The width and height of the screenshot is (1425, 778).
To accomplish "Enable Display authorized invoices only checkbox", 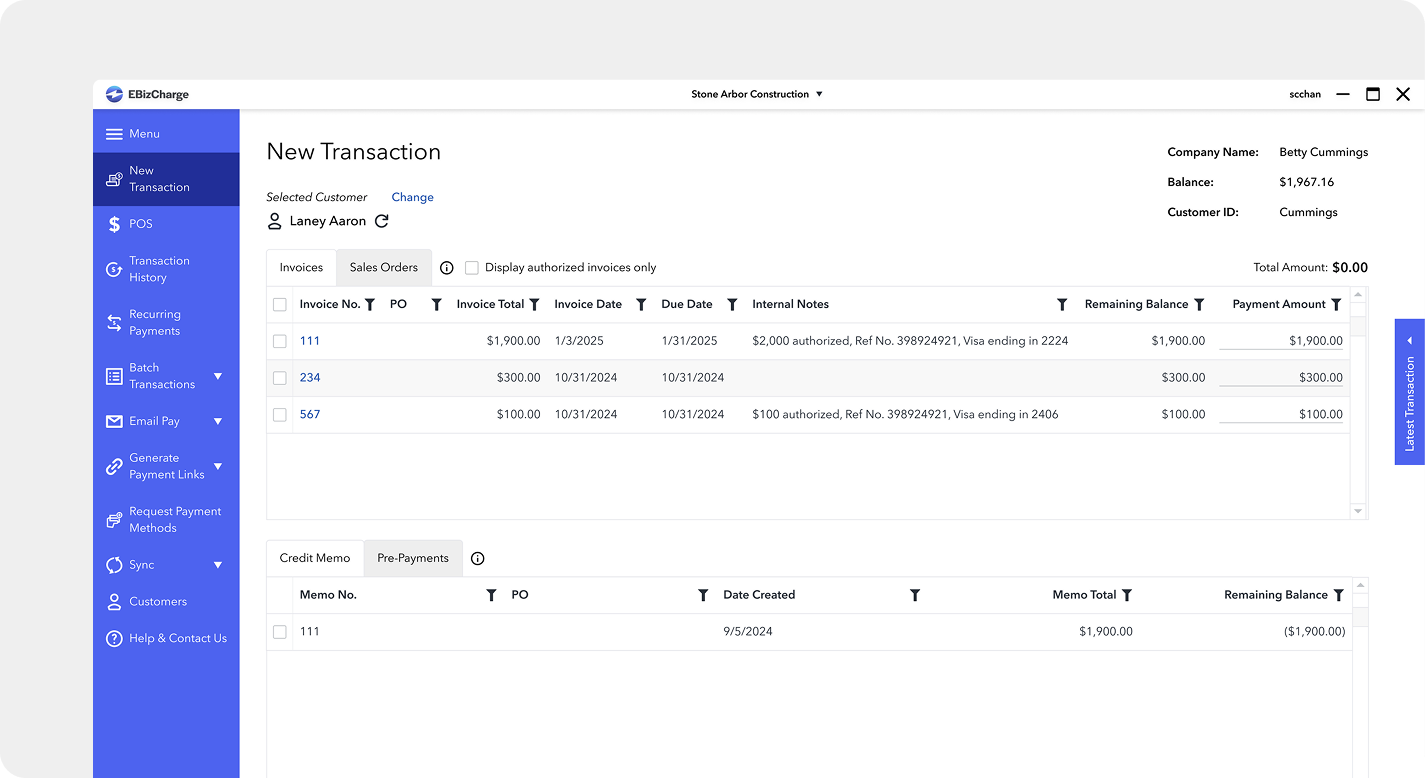I will (472, 268).
